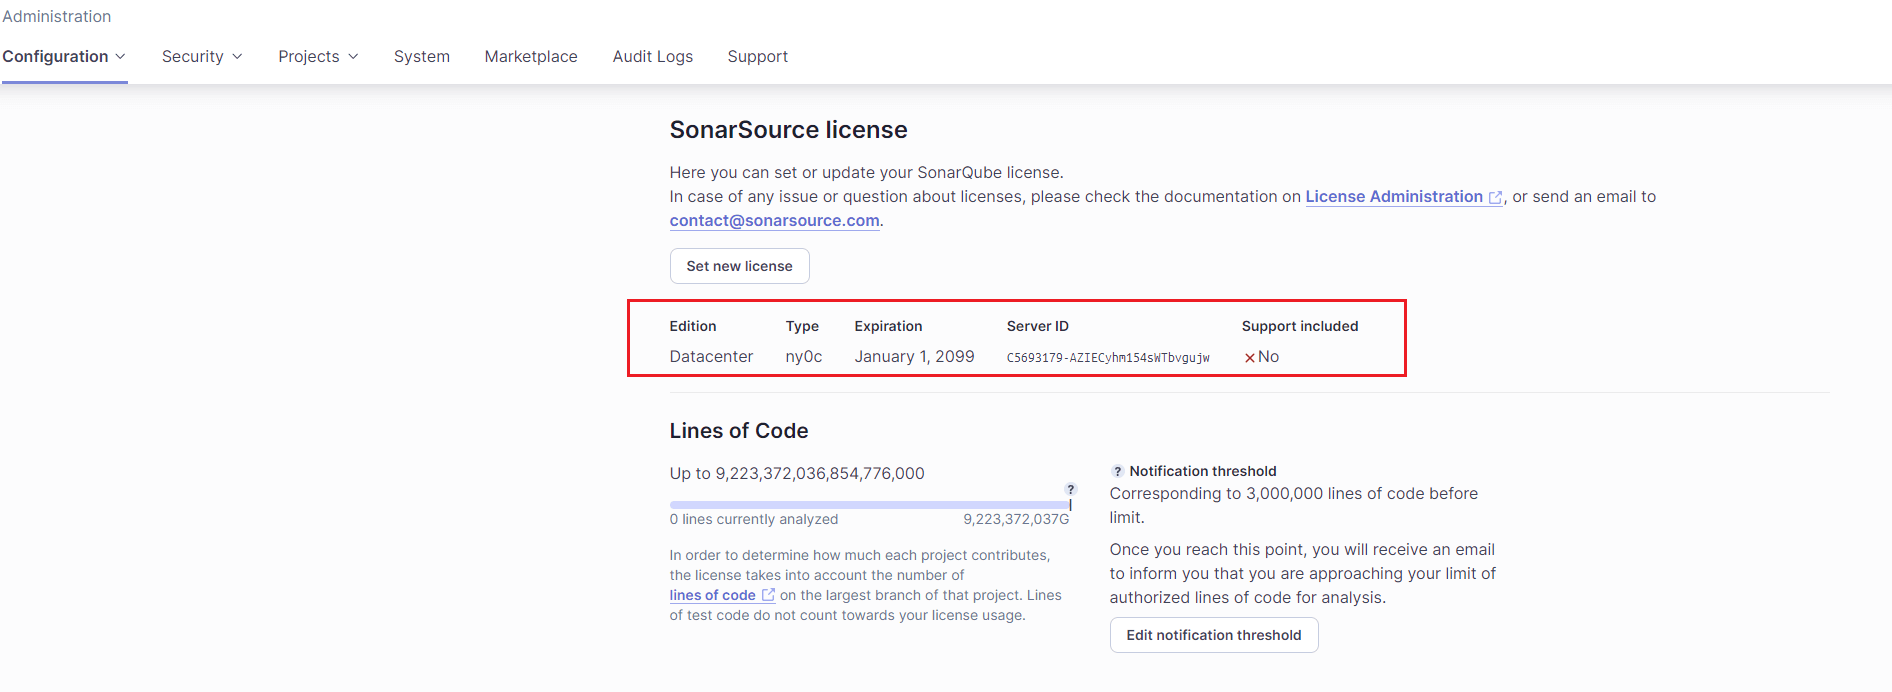Click the Support included column header
Screen dimensions: 1892x692
pyautogui.click(x=1300, y=326)
